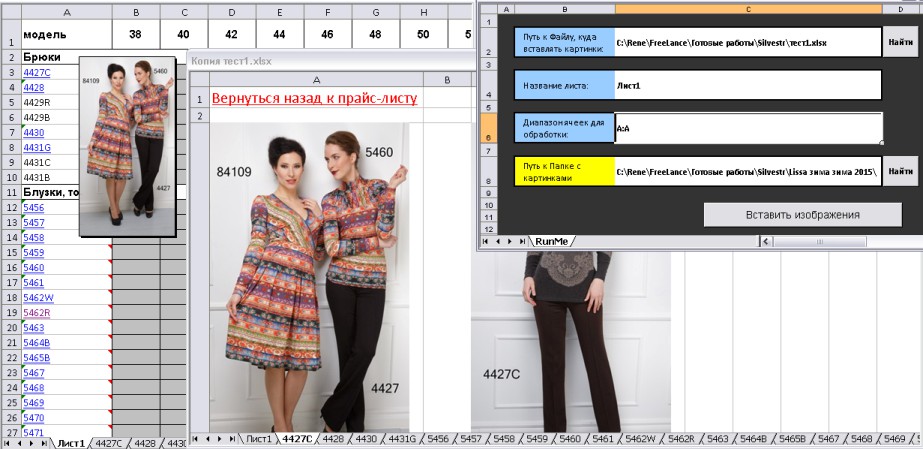Select size header cell 44
Image resolution: width=923 pixels, height=449 pixels.
(x=280, y=35)
